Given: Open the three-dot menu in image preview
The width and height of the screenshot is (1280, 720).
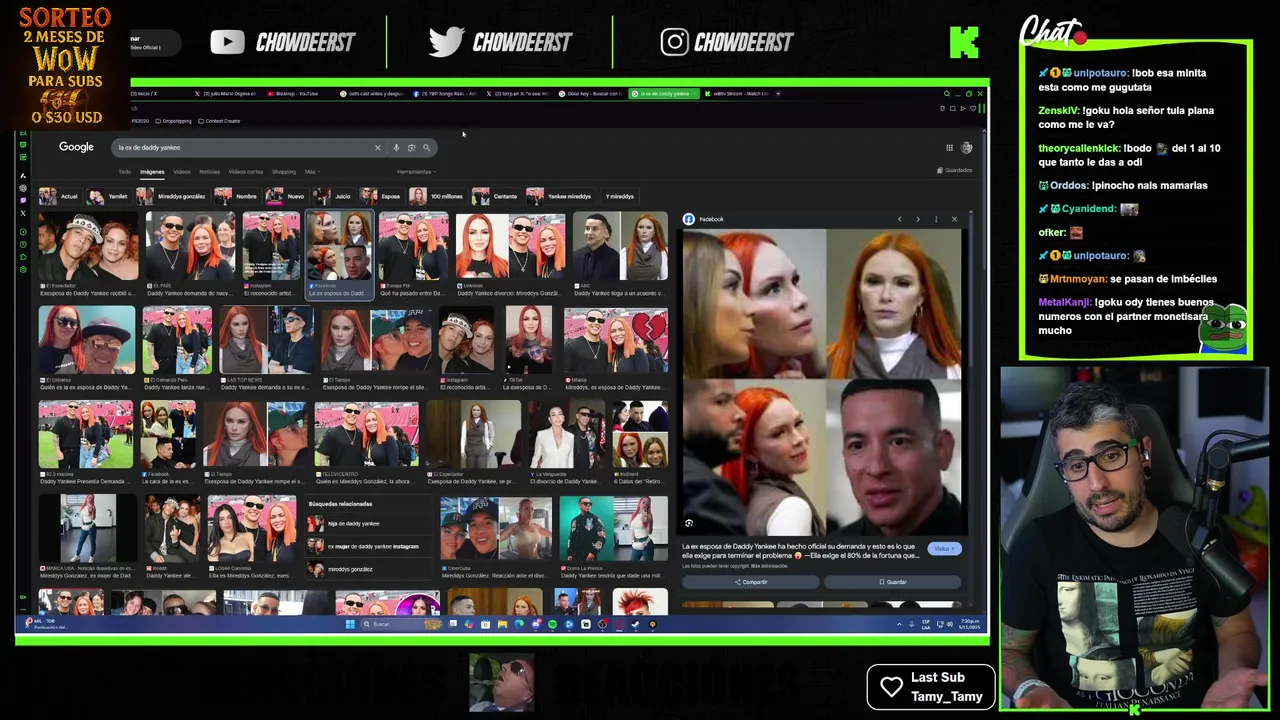Looking at the screenshot, I should coord(936,219).
